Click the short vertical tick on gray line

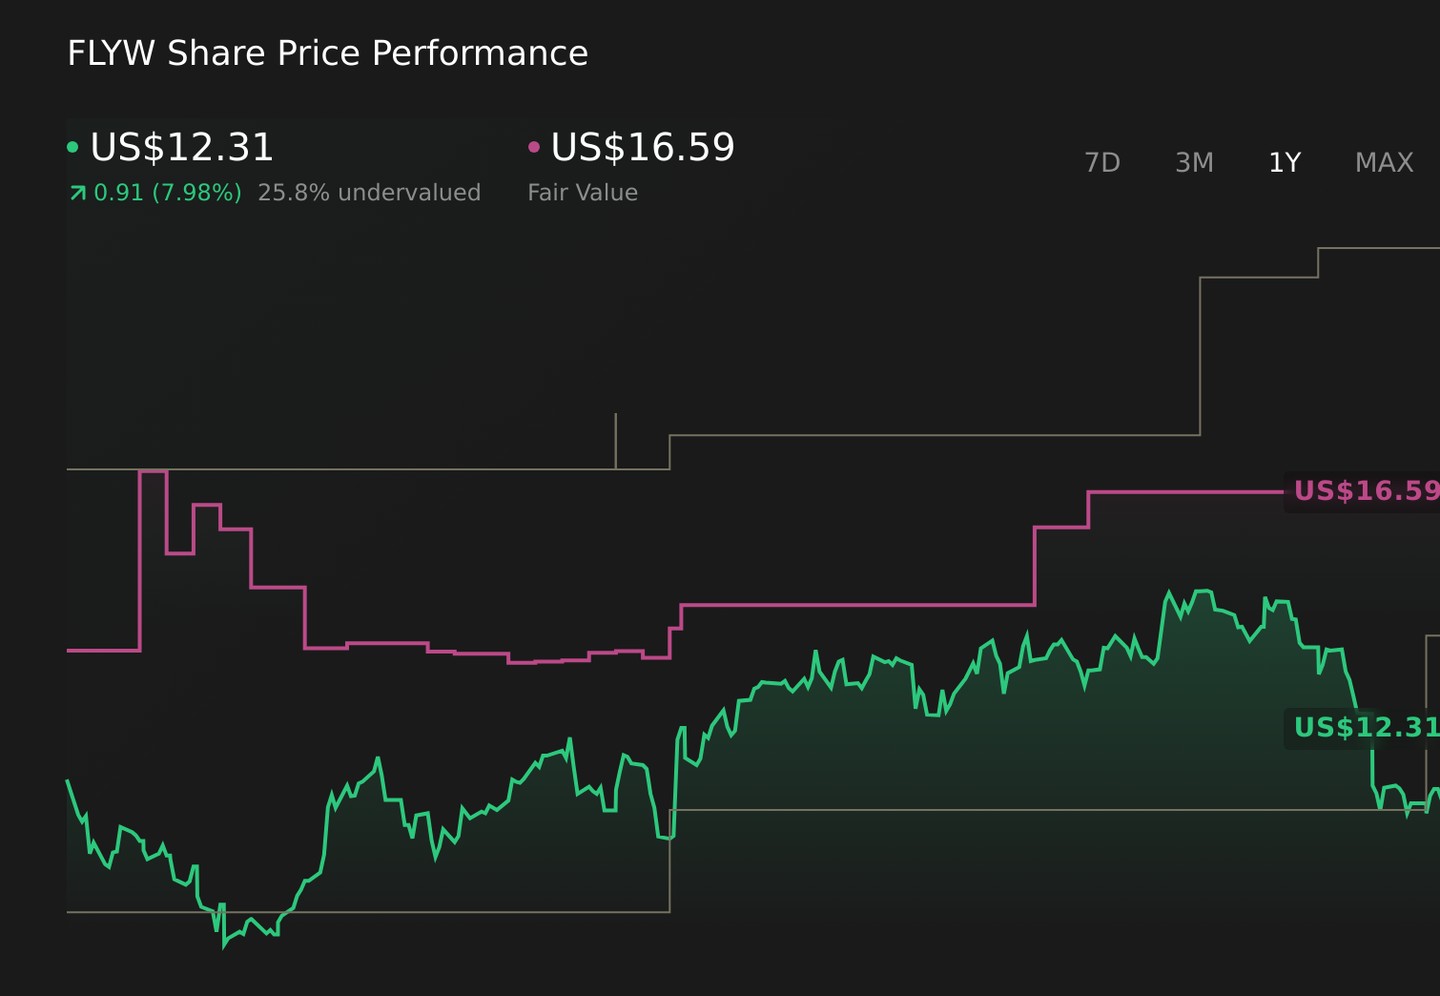point(615,440)
